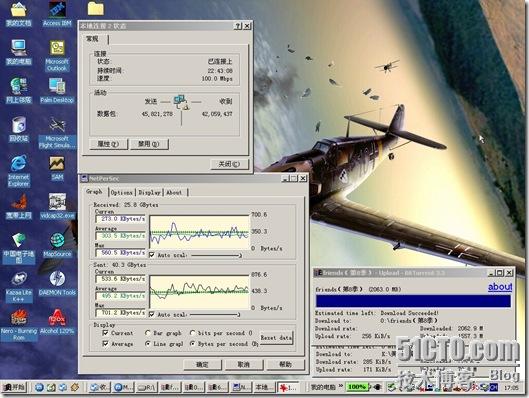Open the Network Neighborhood (网上邻居) desktop icon
This screenshot has height=398, width=529.
click(19, 90)
